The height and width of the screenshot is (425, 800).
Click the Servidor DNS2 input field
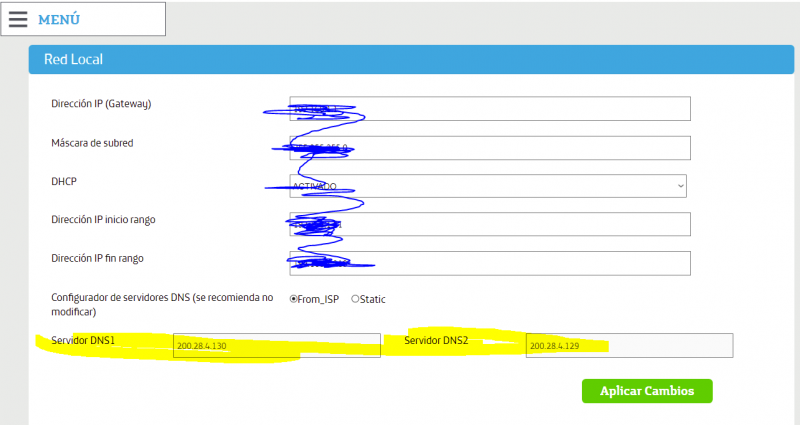(x=629, y=345)
